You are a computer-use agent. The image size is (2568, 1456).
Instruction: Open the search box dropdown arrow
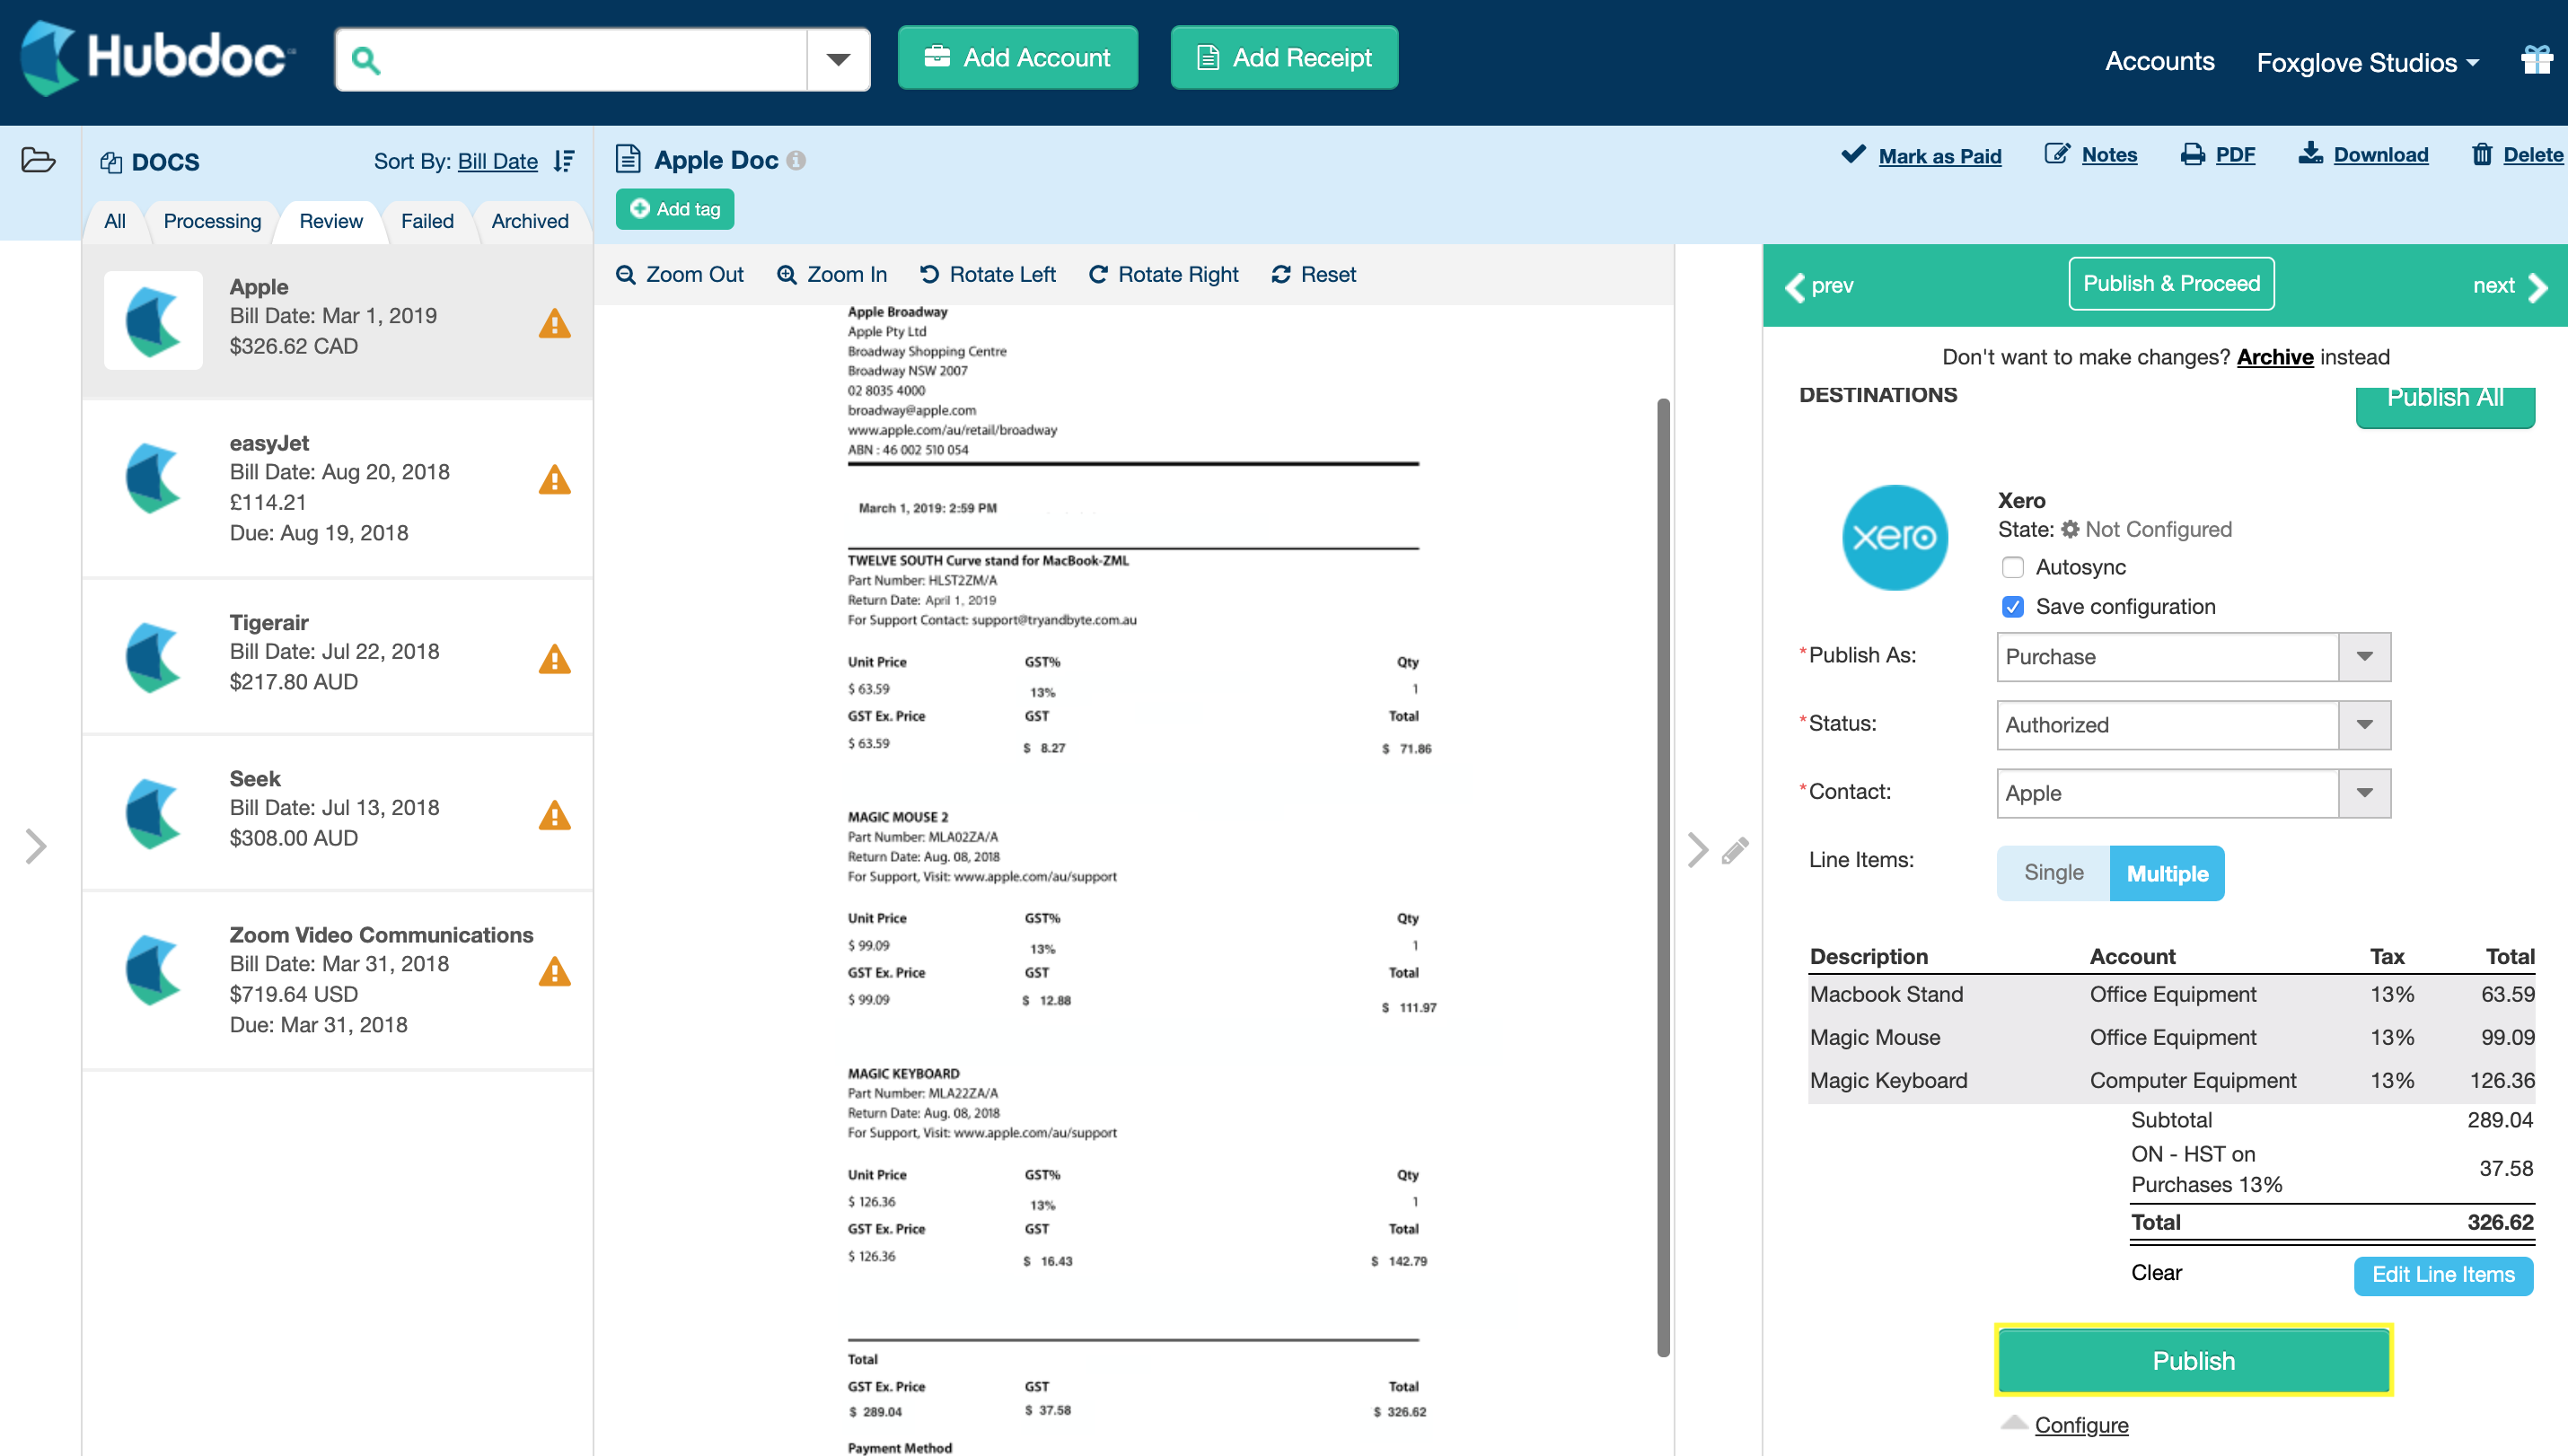coord(838,60)
